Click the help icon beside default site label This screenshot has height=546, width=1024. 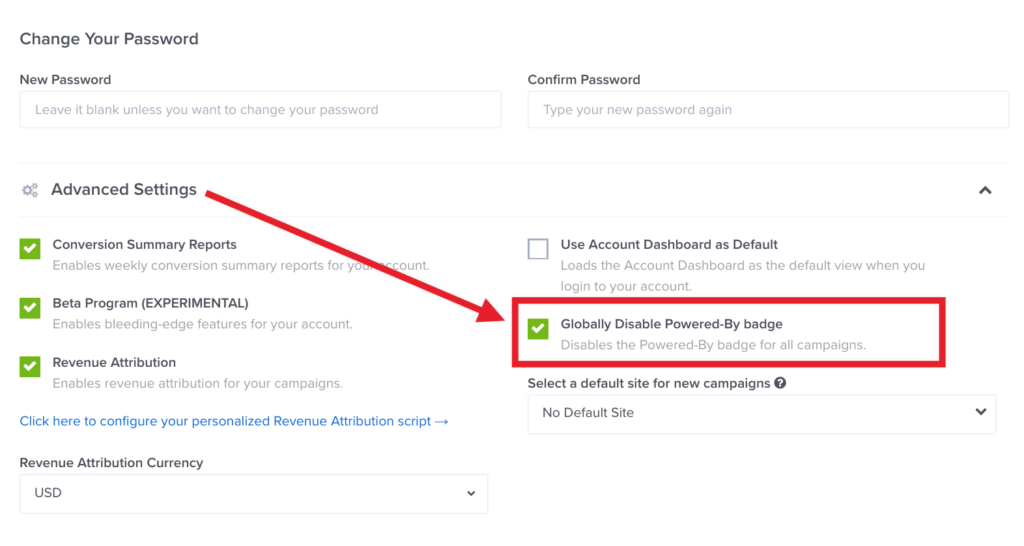[x=780, y=383]
